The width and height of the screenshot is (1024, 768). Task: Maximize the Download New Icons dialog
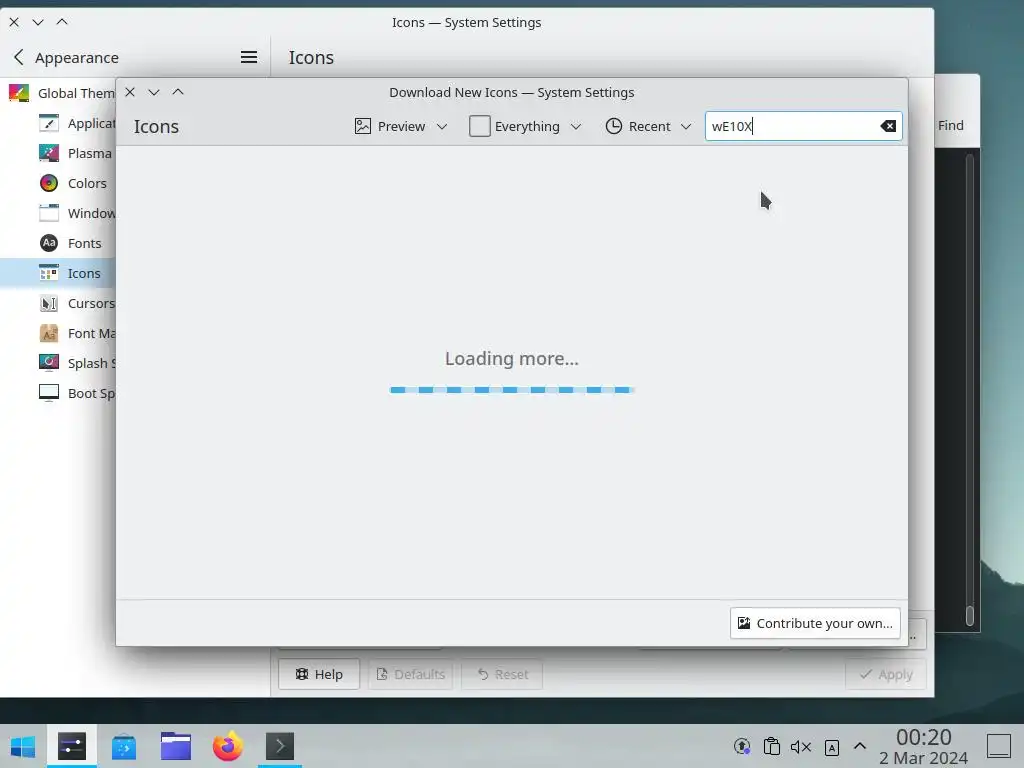[x=178, y=92]
